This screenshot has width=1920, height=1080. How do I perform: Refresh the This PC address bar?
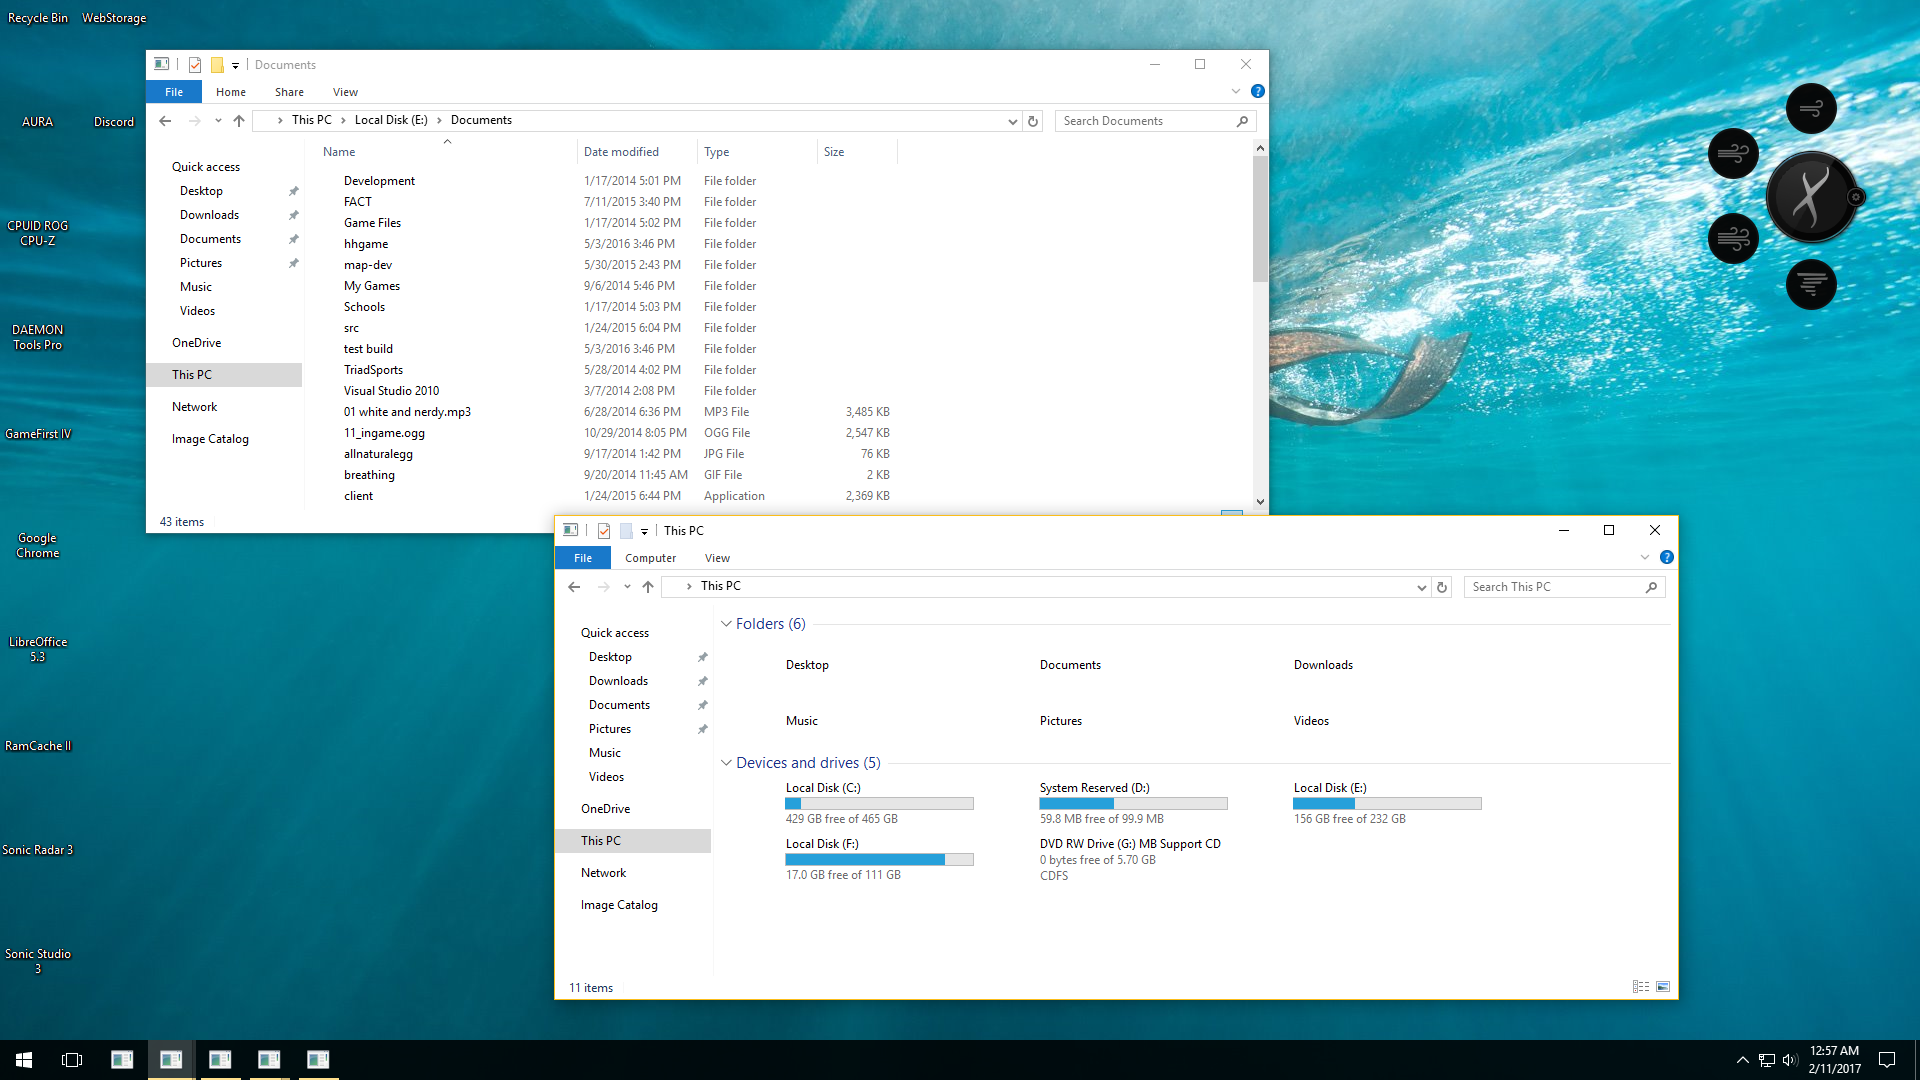(x=1442, y=587)
